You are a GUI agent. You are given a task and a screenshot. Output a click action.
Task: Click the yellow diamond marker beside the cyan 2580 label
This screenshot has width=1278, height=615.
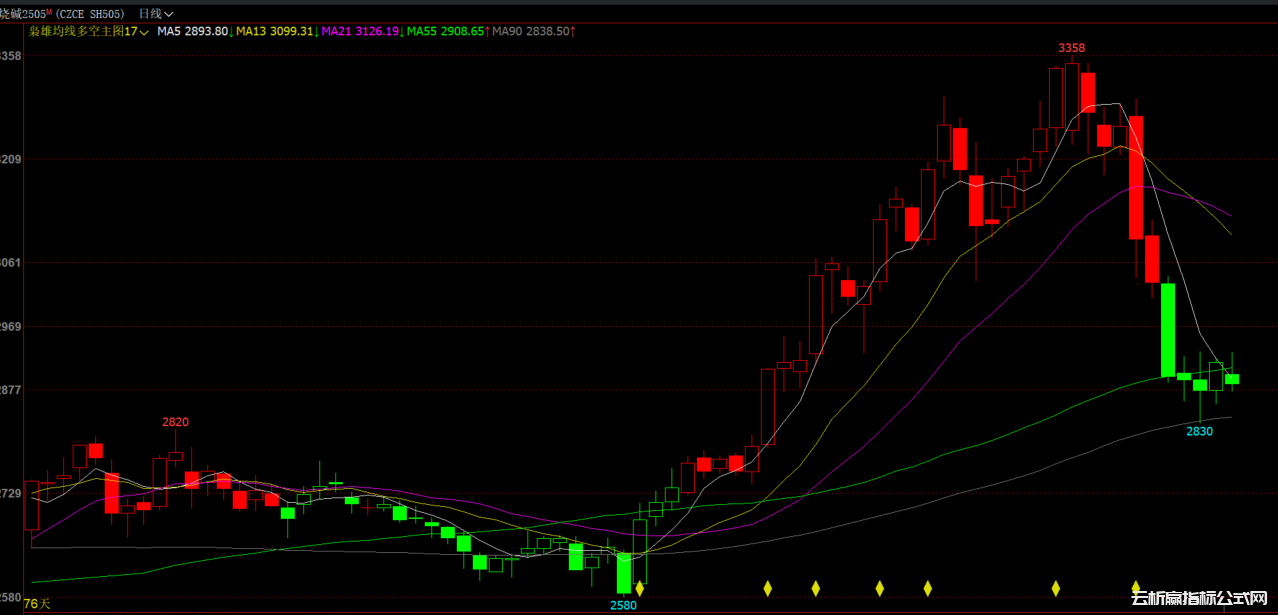point(640,588)
